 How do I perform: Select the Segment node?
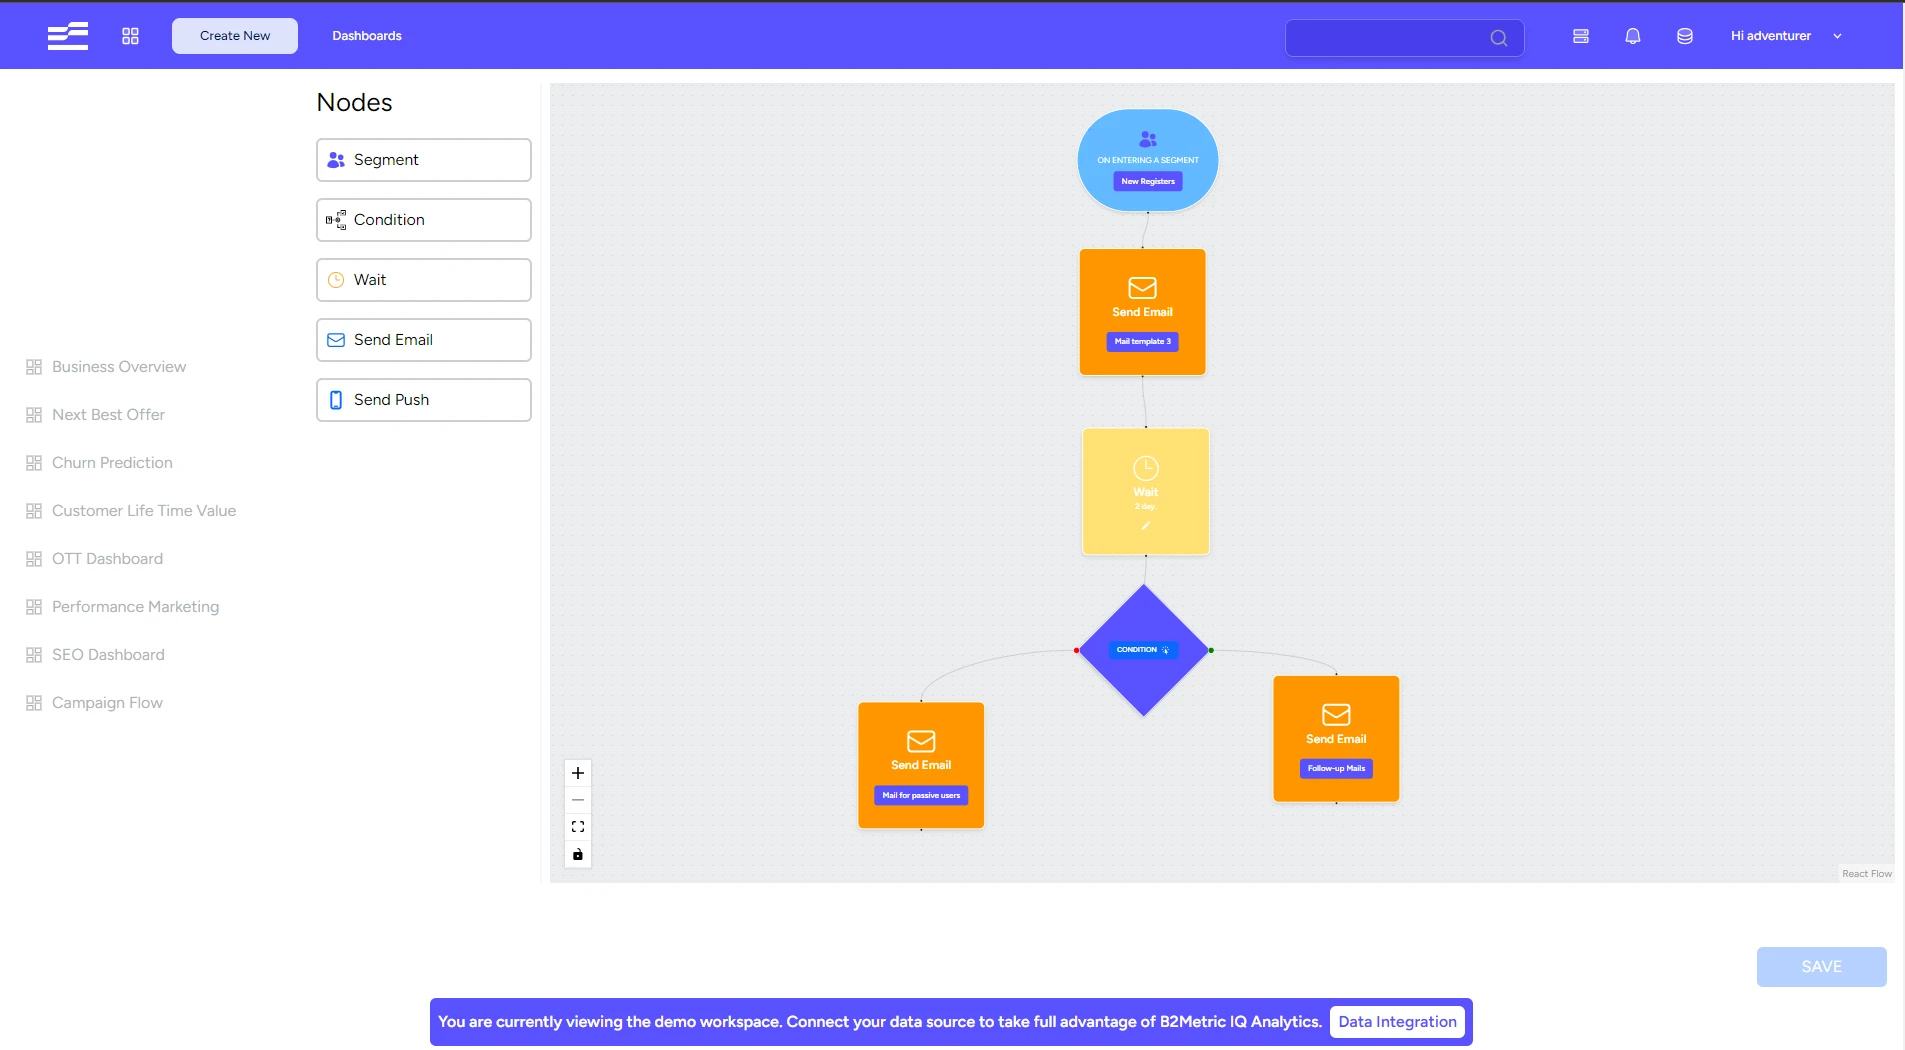tap(424, 160)
